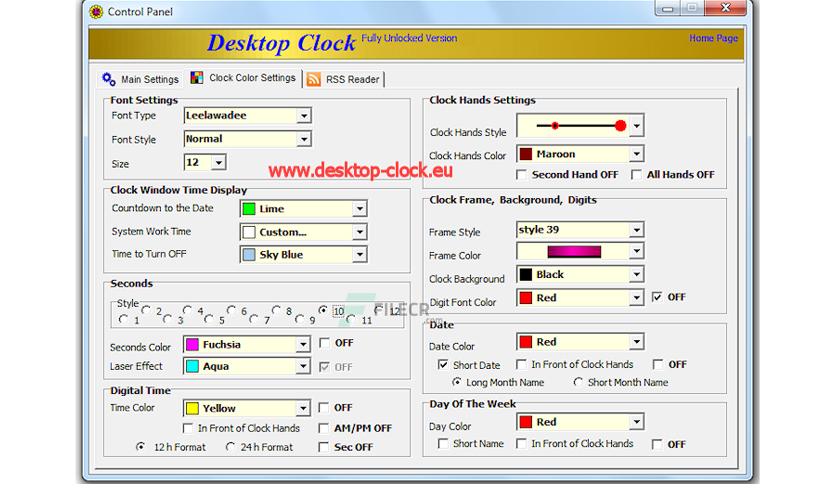836x484 pixels.
Task: Toggle the Date OFF checkbox
Action: [658, 365]
